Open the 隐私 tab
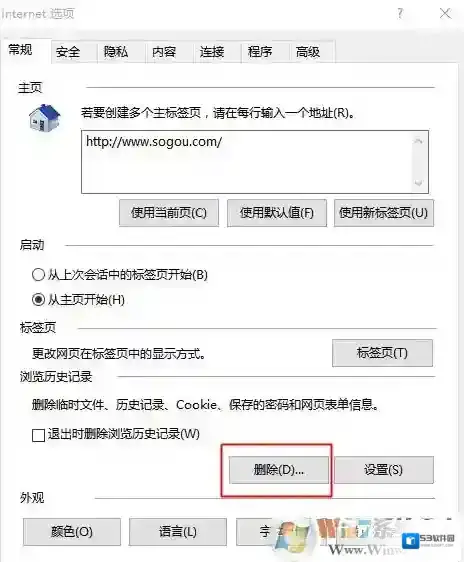This screenshot has width=464, height=562. pos(116,52)
